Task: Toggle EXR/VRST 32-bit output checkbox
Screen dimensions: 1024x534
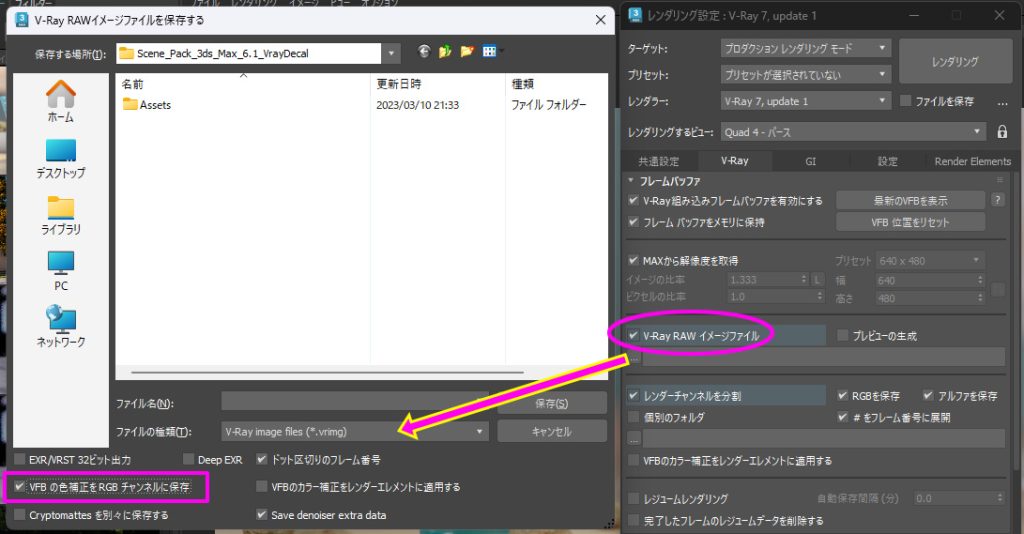Action: [20, 460]
